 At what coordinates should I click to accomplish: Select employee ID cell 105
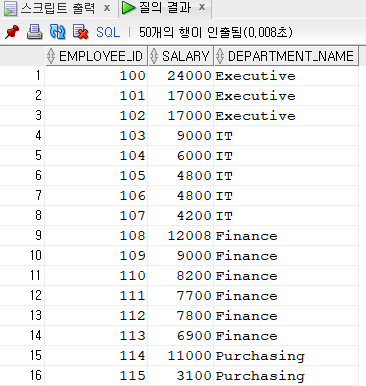(96, 176)
